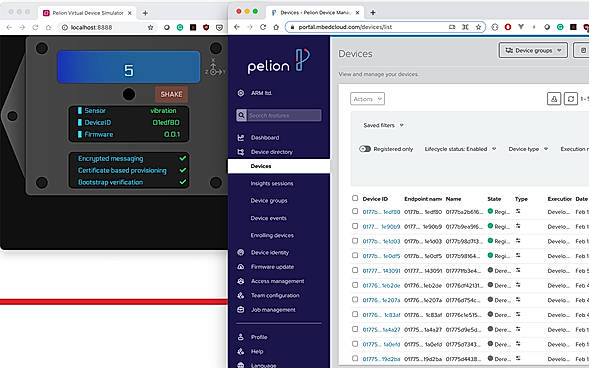Open Enrolling devices in sidebar
The image size is (589, 368).
point(272,235)
